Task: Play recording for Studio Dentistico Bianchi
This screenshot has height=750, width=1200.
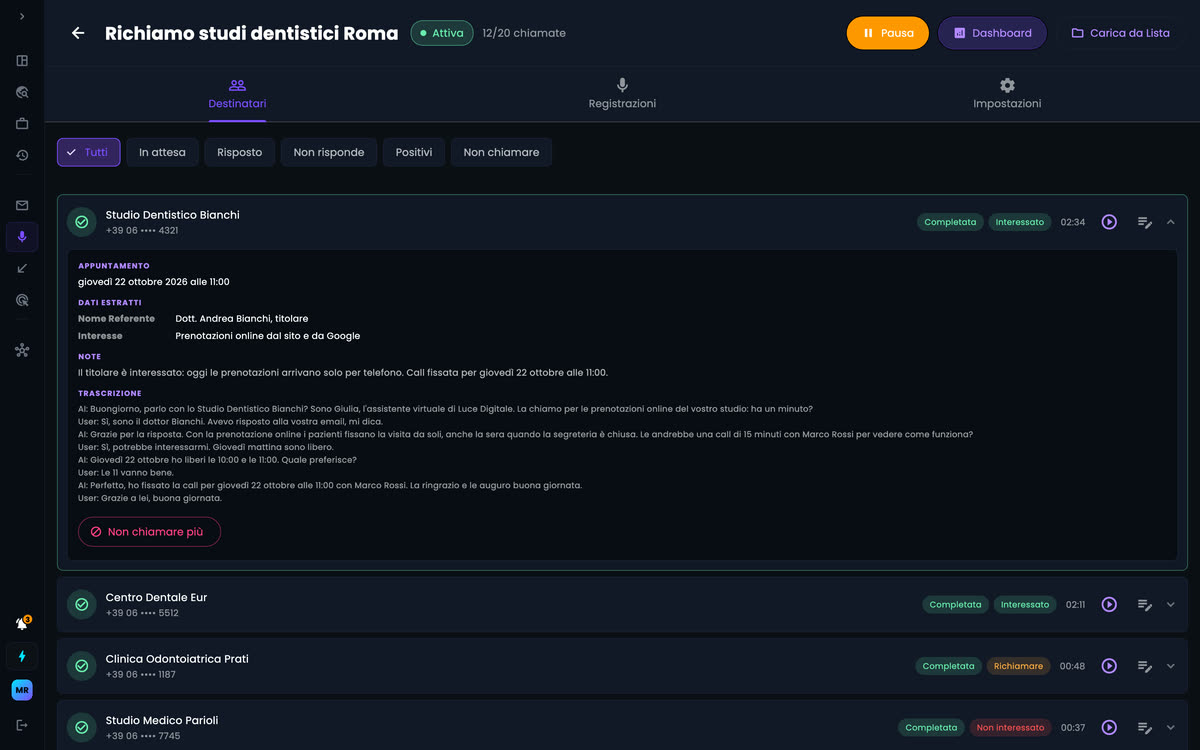Action: tap(1109, 222)
